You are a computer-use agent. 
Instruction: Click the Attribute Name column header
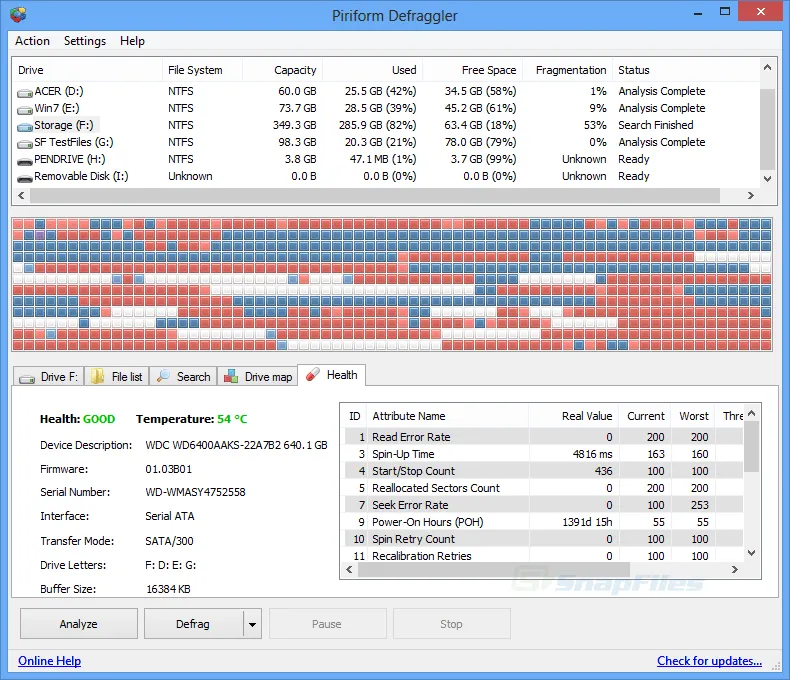coord(447,416)
